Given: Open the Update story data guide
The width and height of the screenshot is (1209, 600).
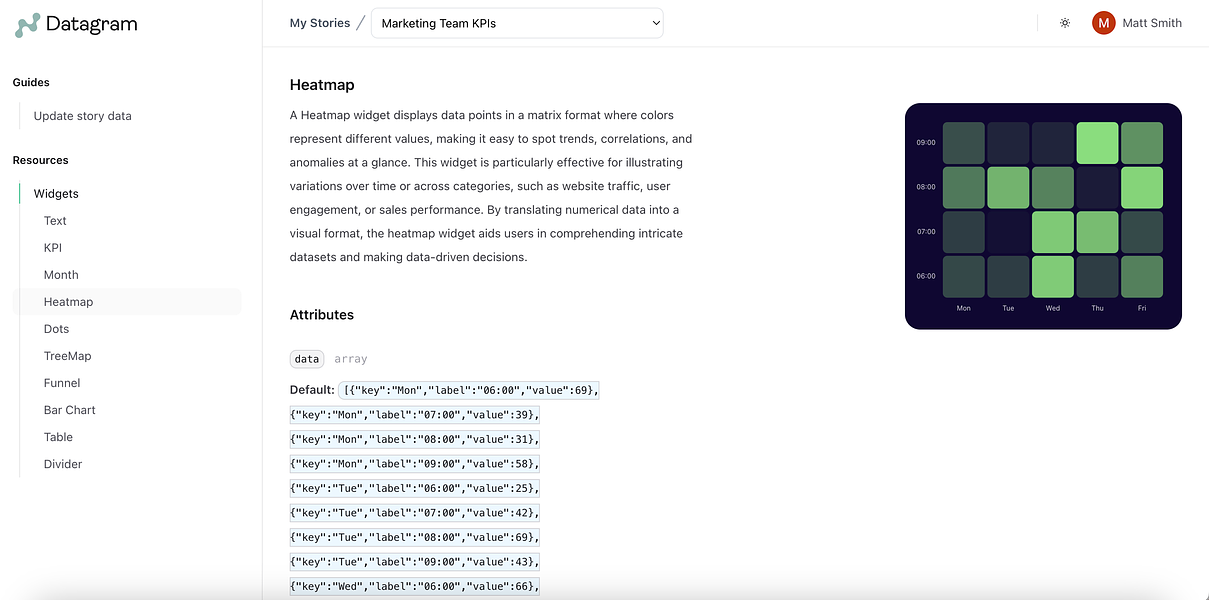Looking at the screenshot, I should tap(83, 116).
